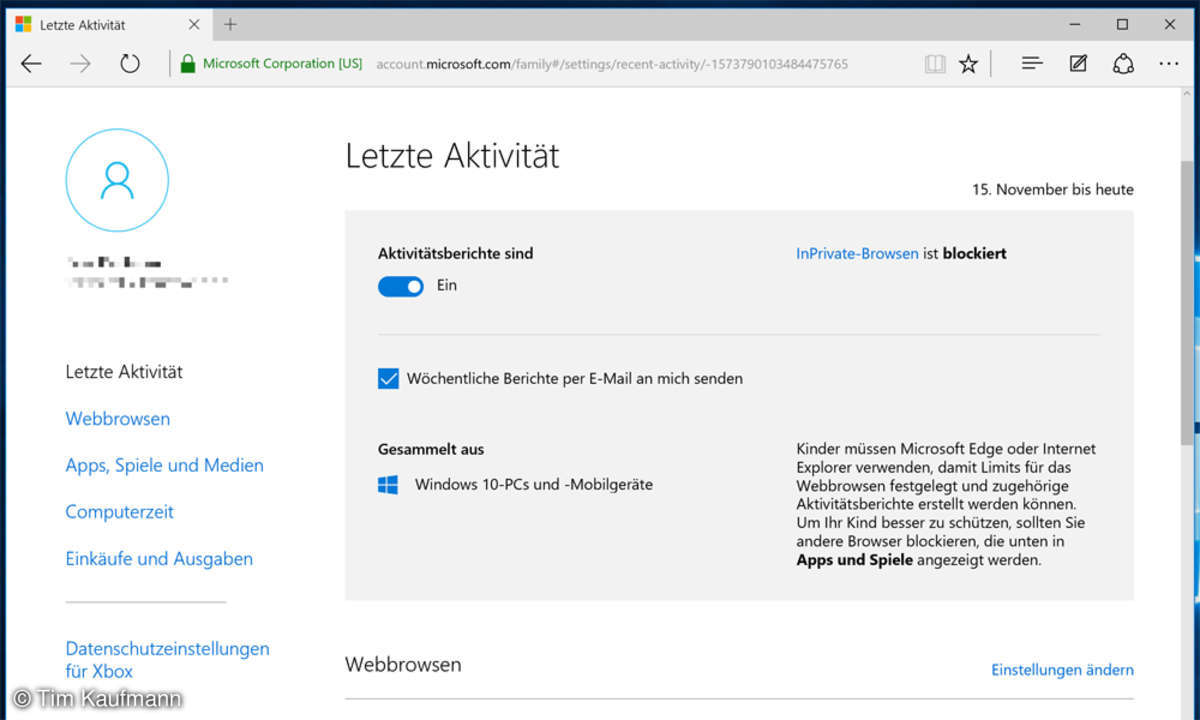Open Datenschutzeinstellungen für Xbox link
1200x720 pixels.
coord(167,660)
